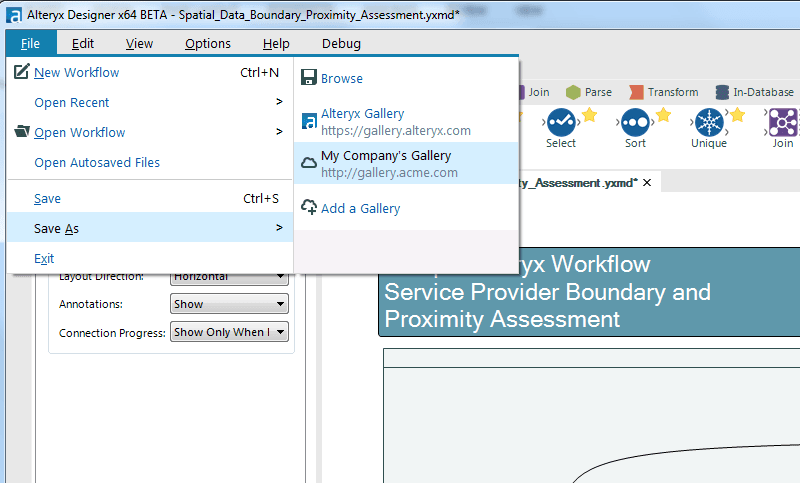
Task: Save to My Company's Gallery
Action: coord(406,163)
